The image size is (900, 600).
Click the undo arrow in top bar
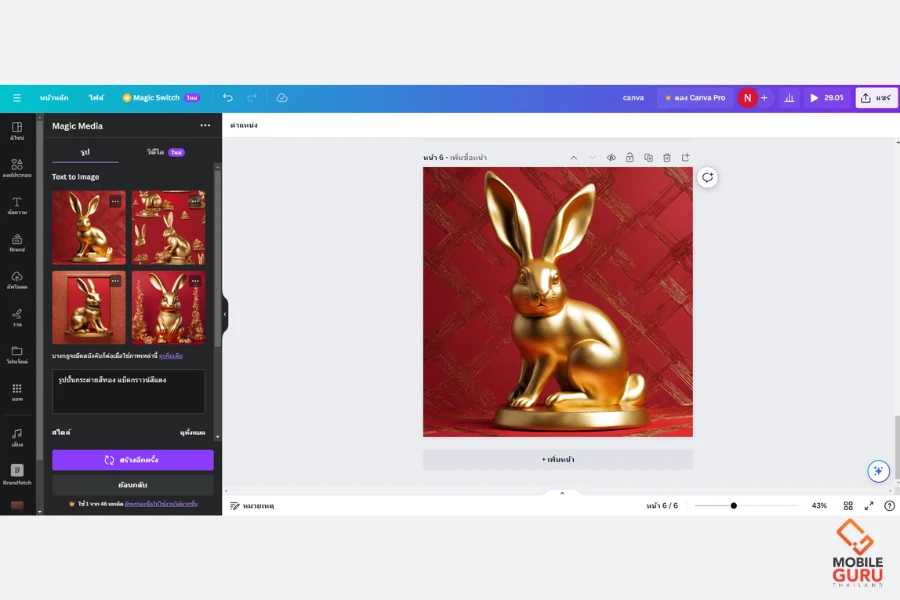click(x=228, y=98)
